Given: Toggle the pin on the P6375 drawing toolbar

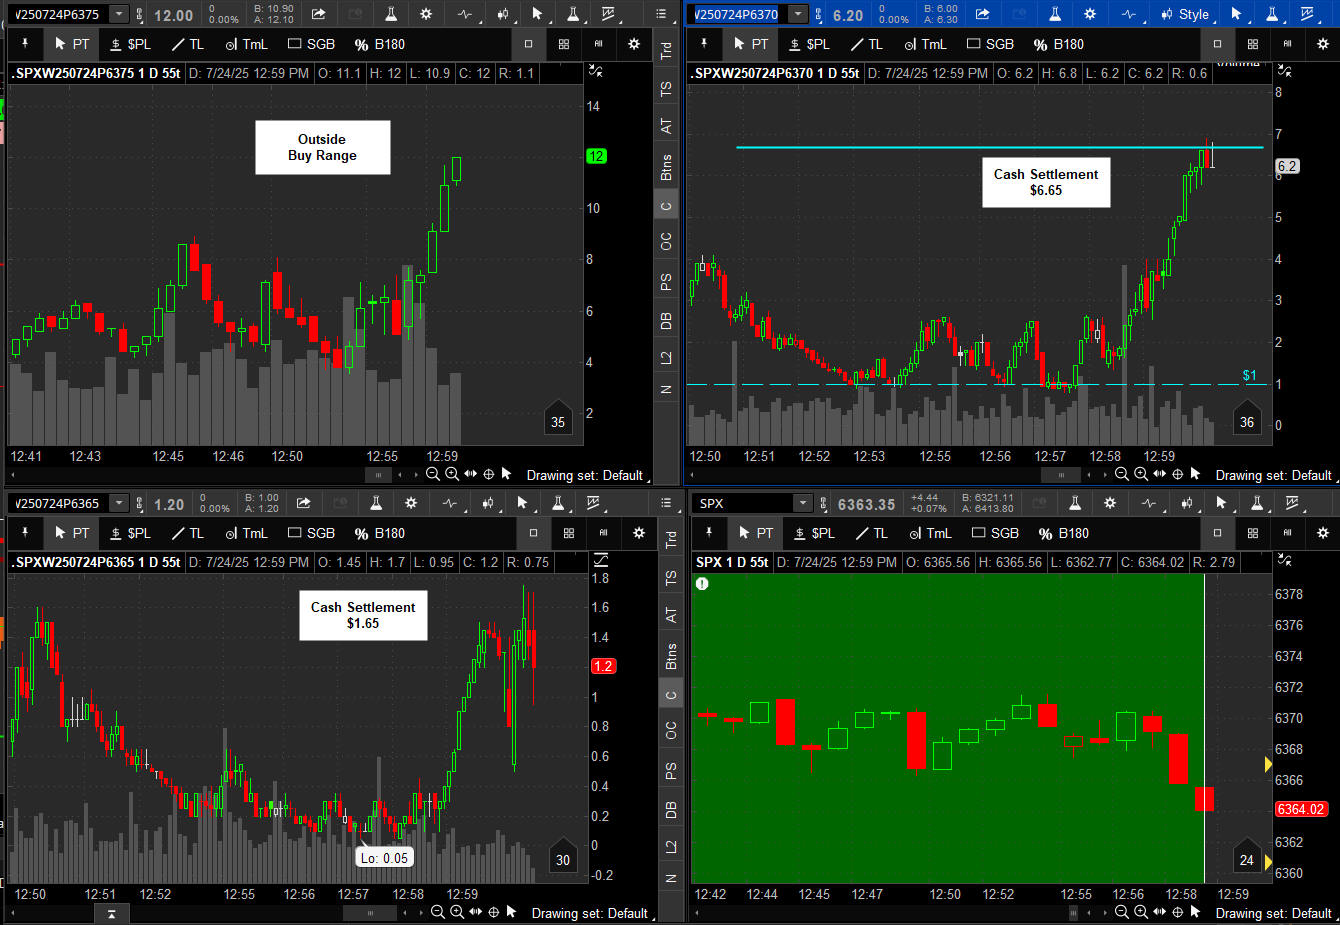Looking at the screenshot, I should (25, 44).
